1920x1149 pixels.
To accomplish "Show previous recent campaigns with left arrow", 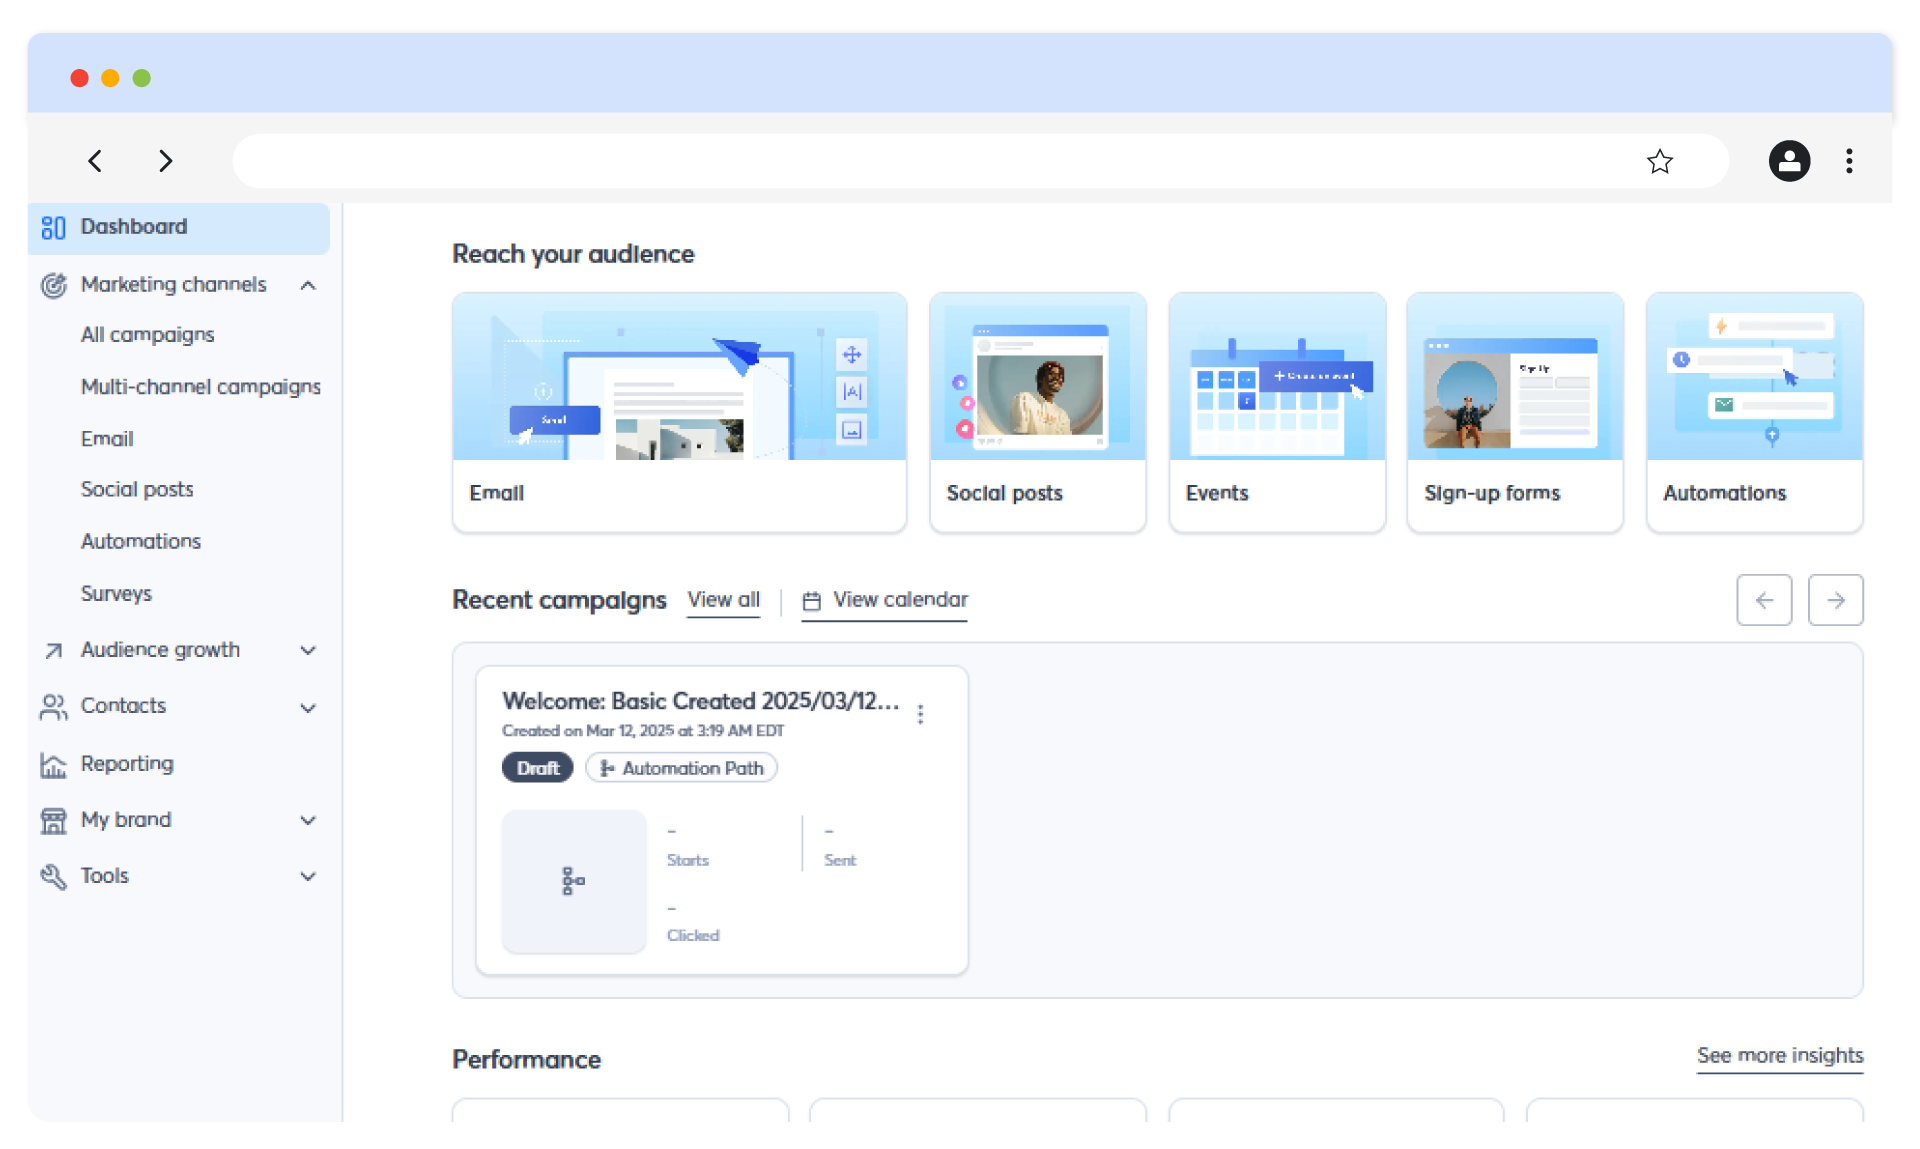I will point(1764,600).
